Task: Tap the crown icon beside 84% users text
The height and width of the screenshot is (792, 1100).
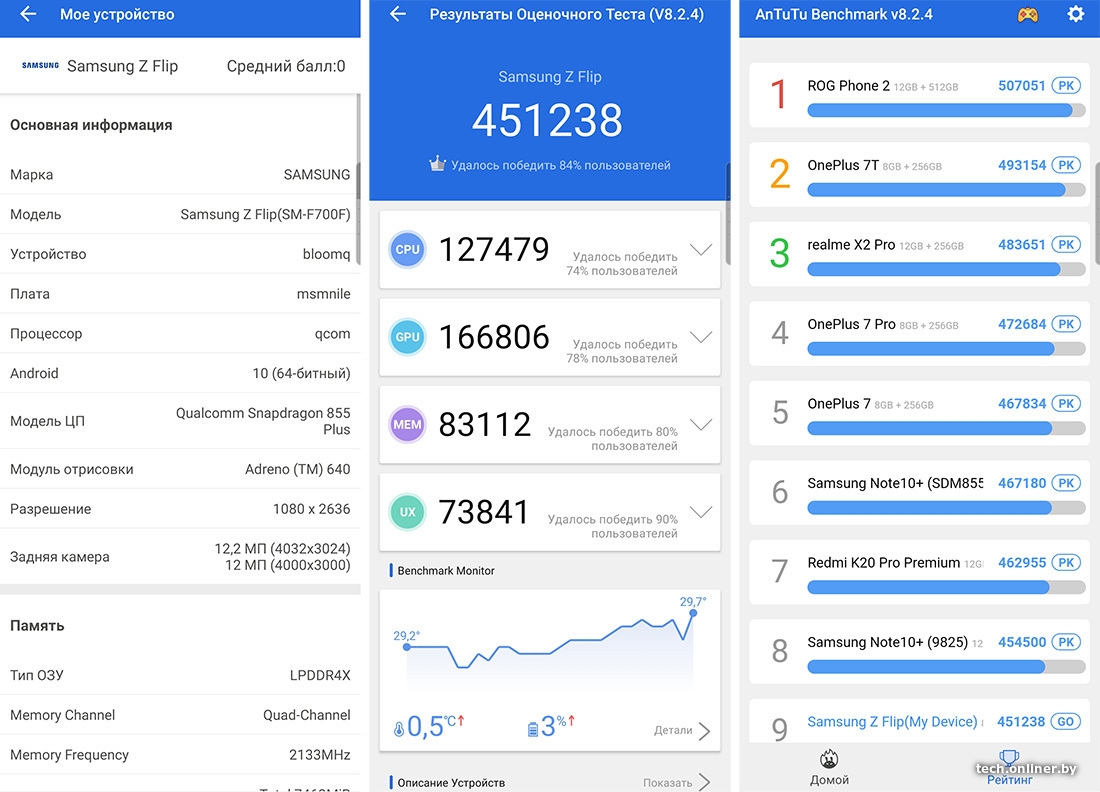Action: click(x=437, y=164)
